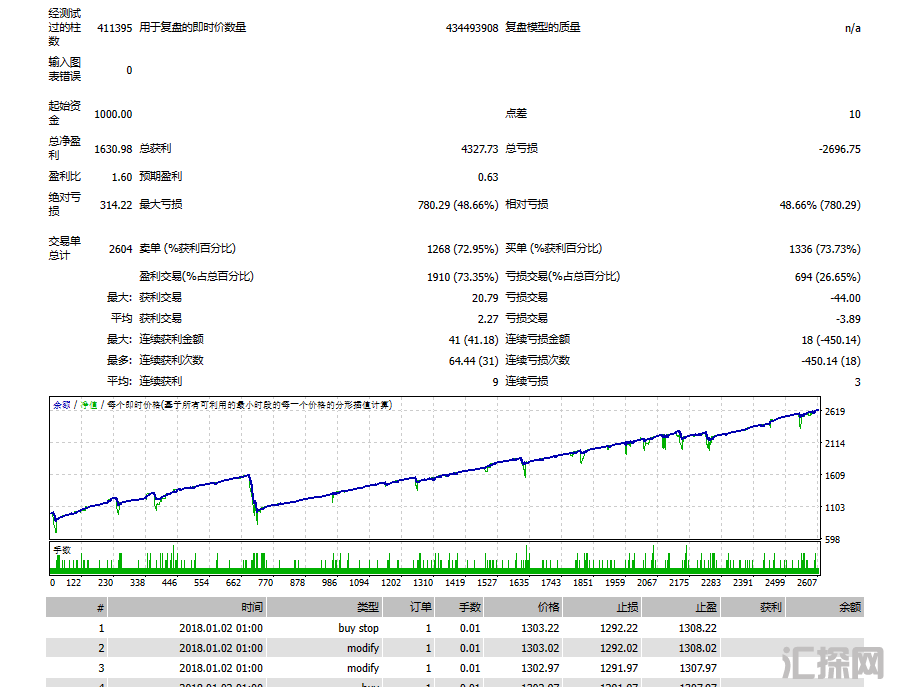Select the 价格 column header
Viewport: 904px width, 687px height.
[x=549, y=607]
